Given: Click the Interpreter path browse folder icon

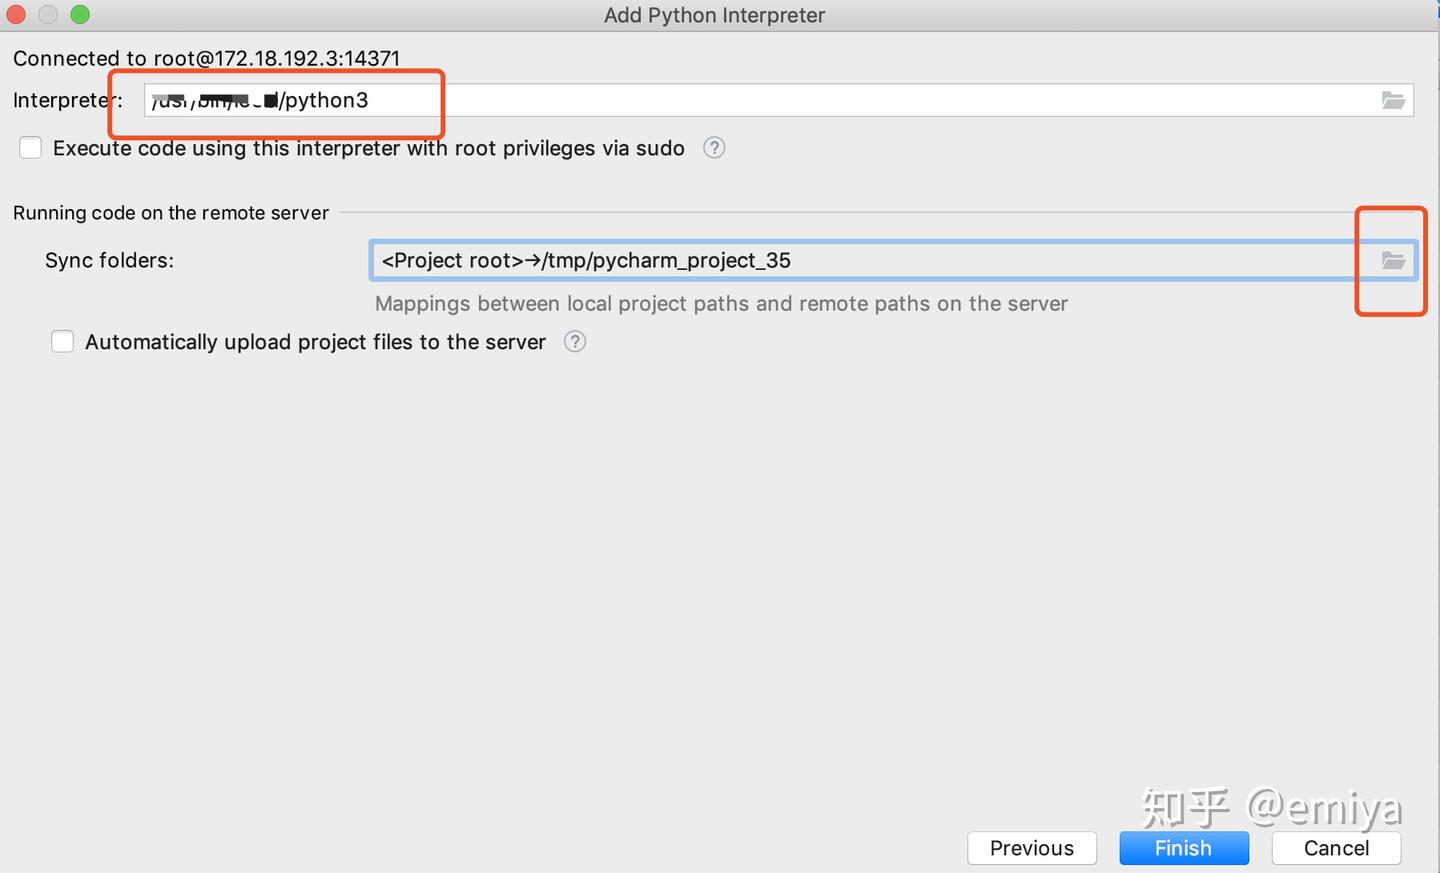Looking at the screenshot, I should tap(1393, 100).
